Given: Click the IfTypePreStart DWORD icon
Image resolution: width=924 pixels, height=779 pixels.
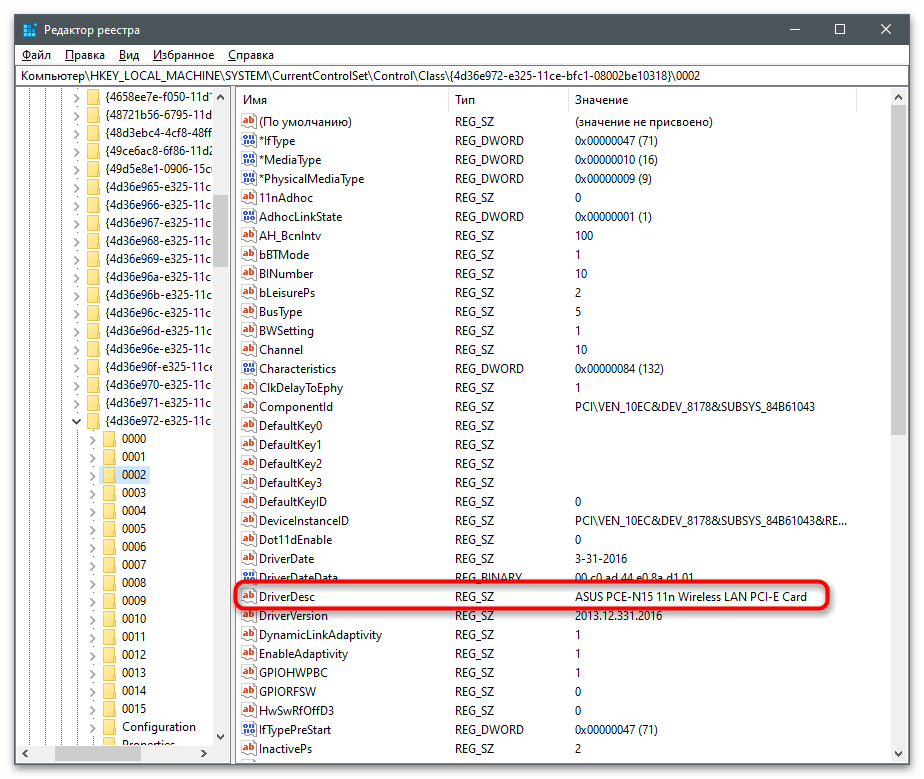Looking at the screenshot, I should coord(249,730).
